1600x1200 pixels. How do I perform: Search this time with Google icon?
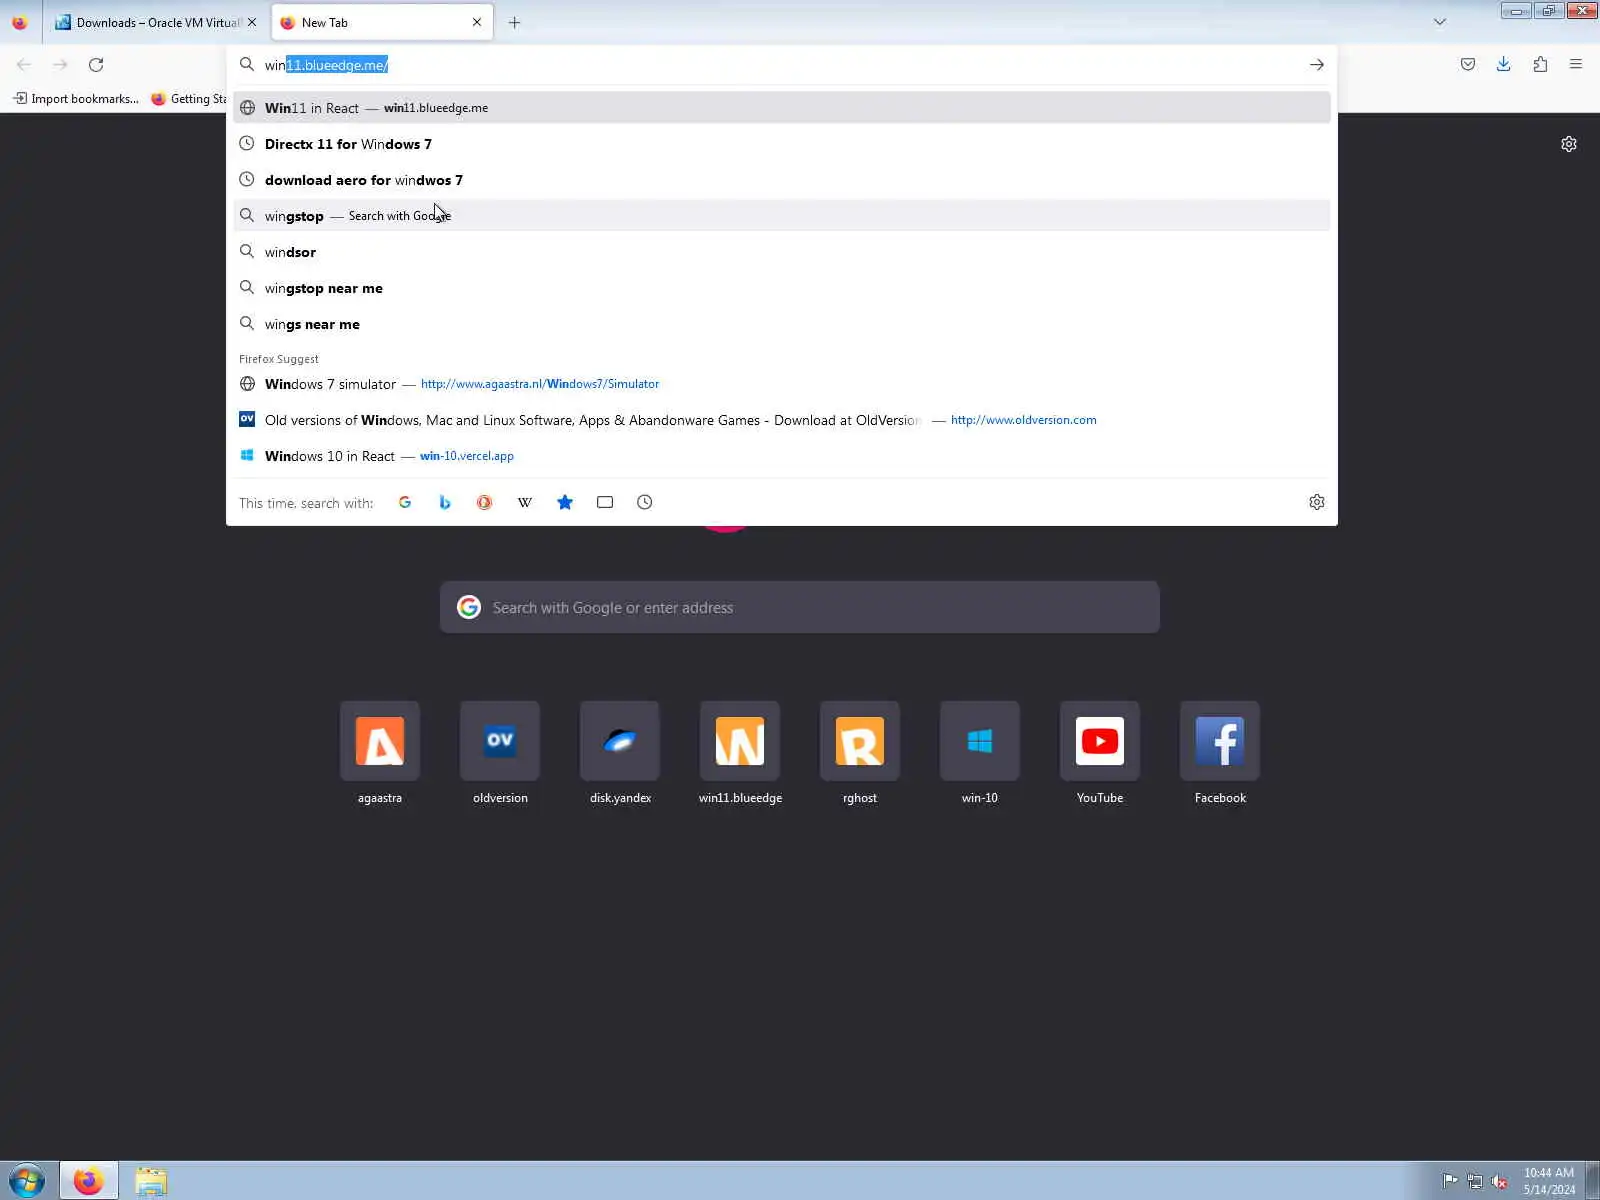coord(405,502)
